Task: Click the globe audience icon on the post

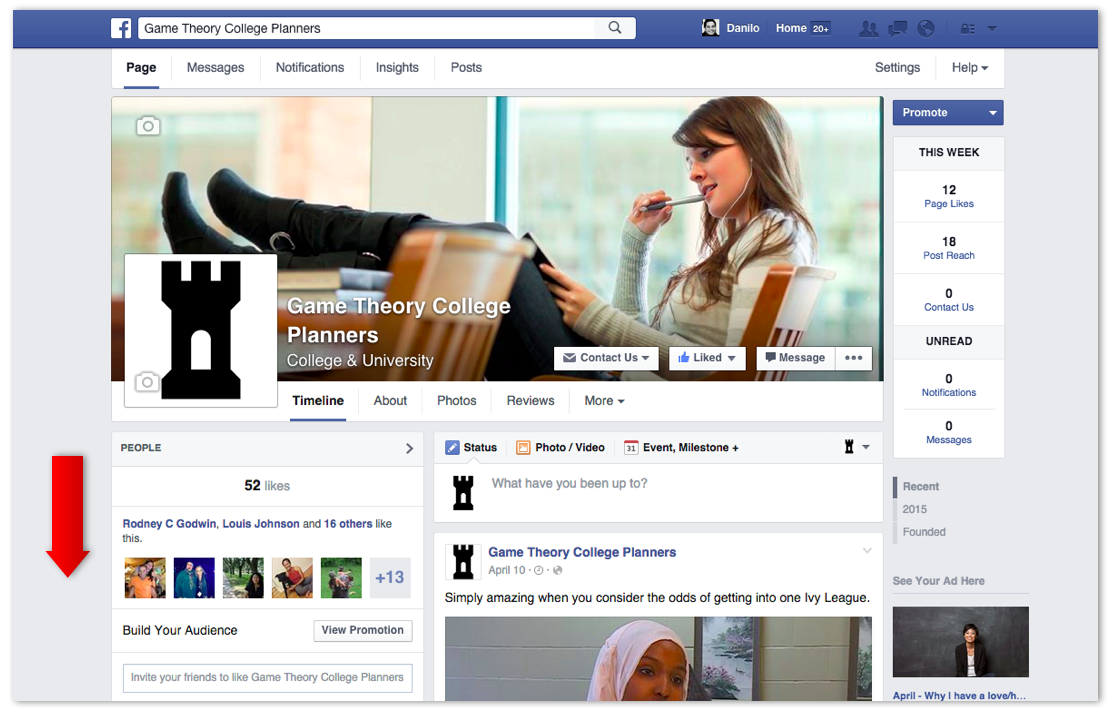Action: click(x=557, y=570)
